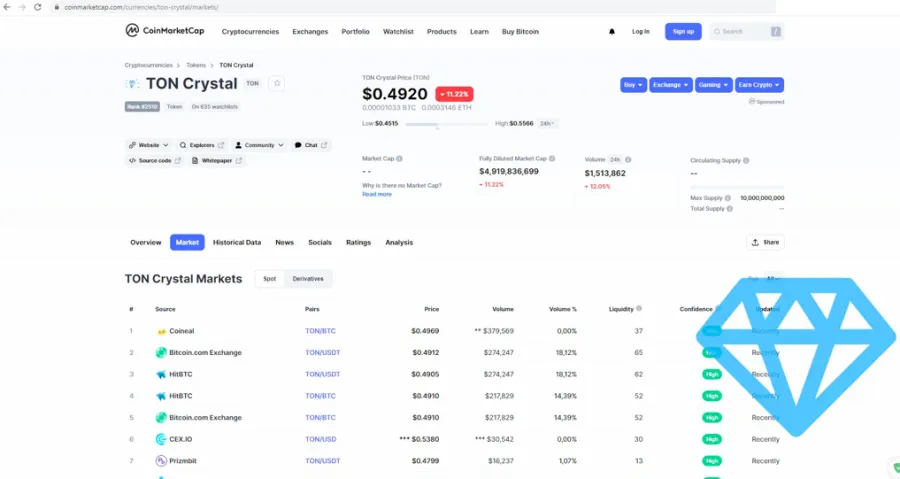The width and height of the screenshot is (900, 479).
Task: Click the circulating supply progress bar
Action: (737, 187)
